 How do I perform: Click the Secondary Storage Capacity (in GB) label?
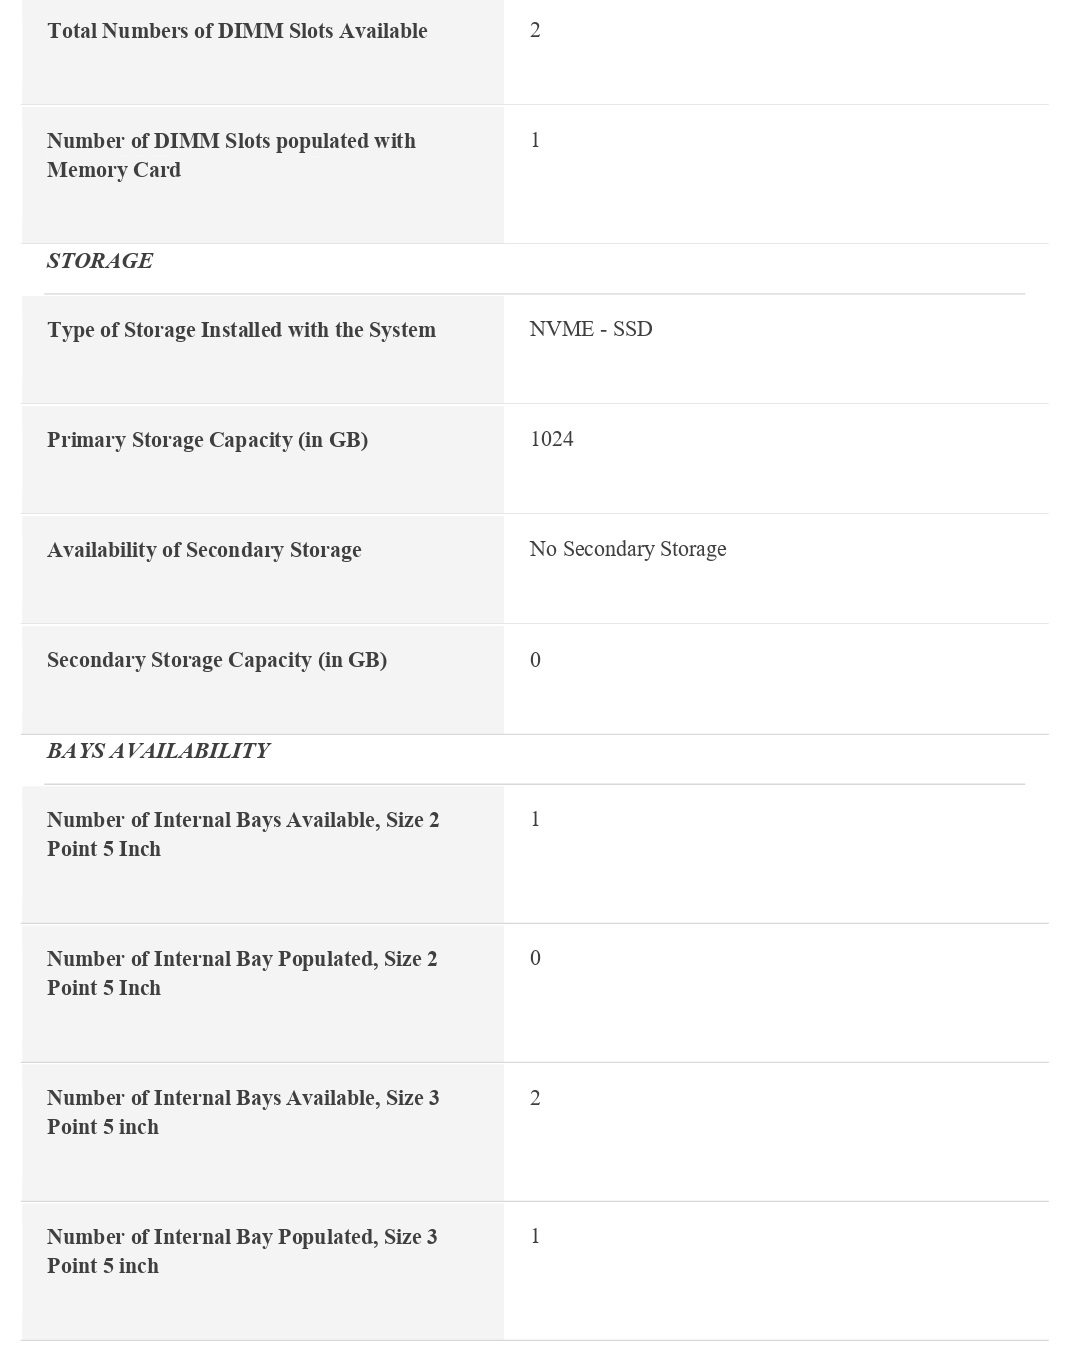217,660
